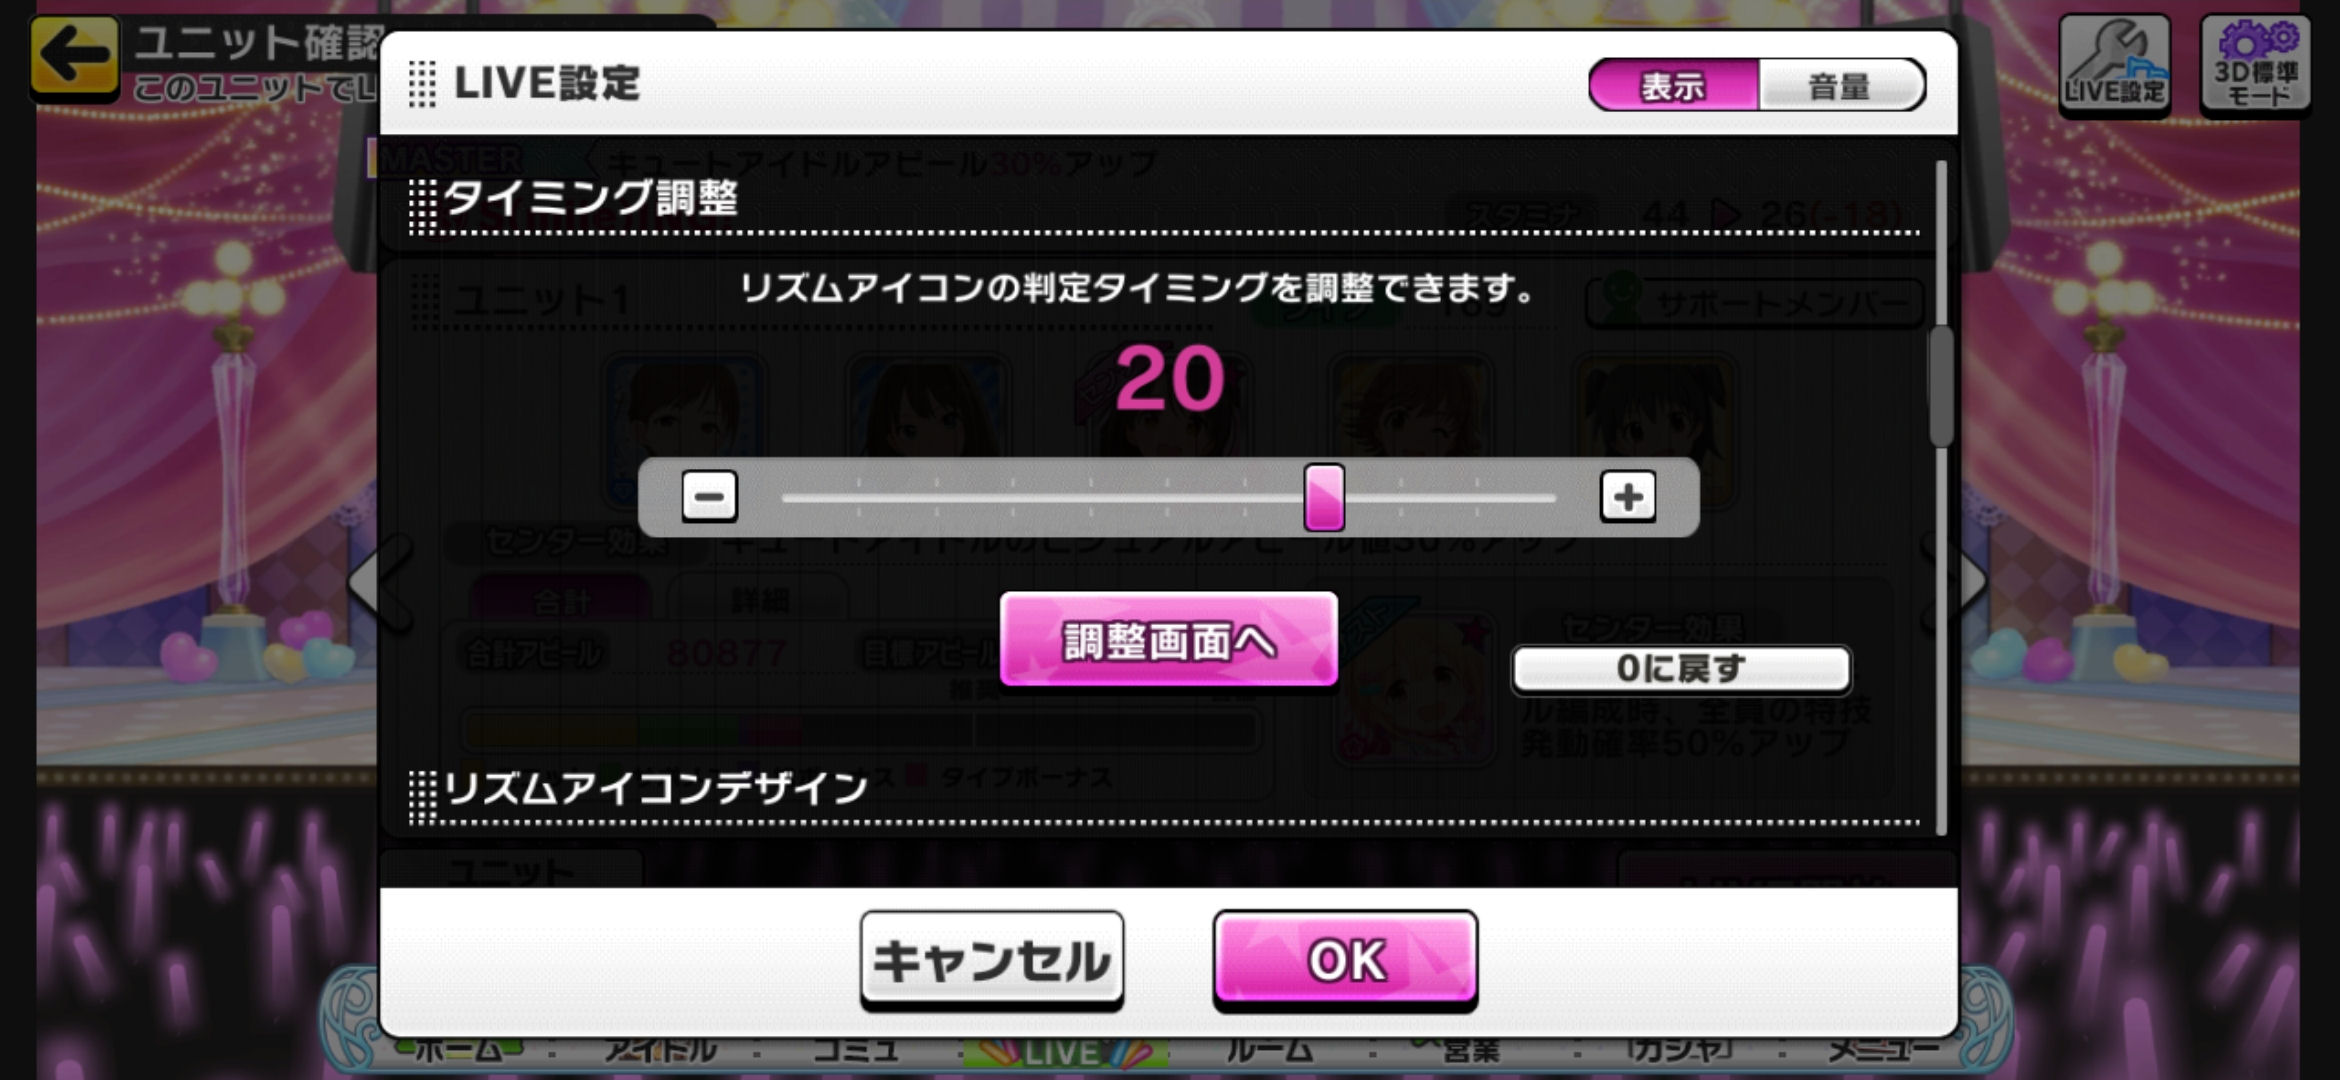
Task: Open ホーム in the bottom menu
Action: click(458, 1050)
